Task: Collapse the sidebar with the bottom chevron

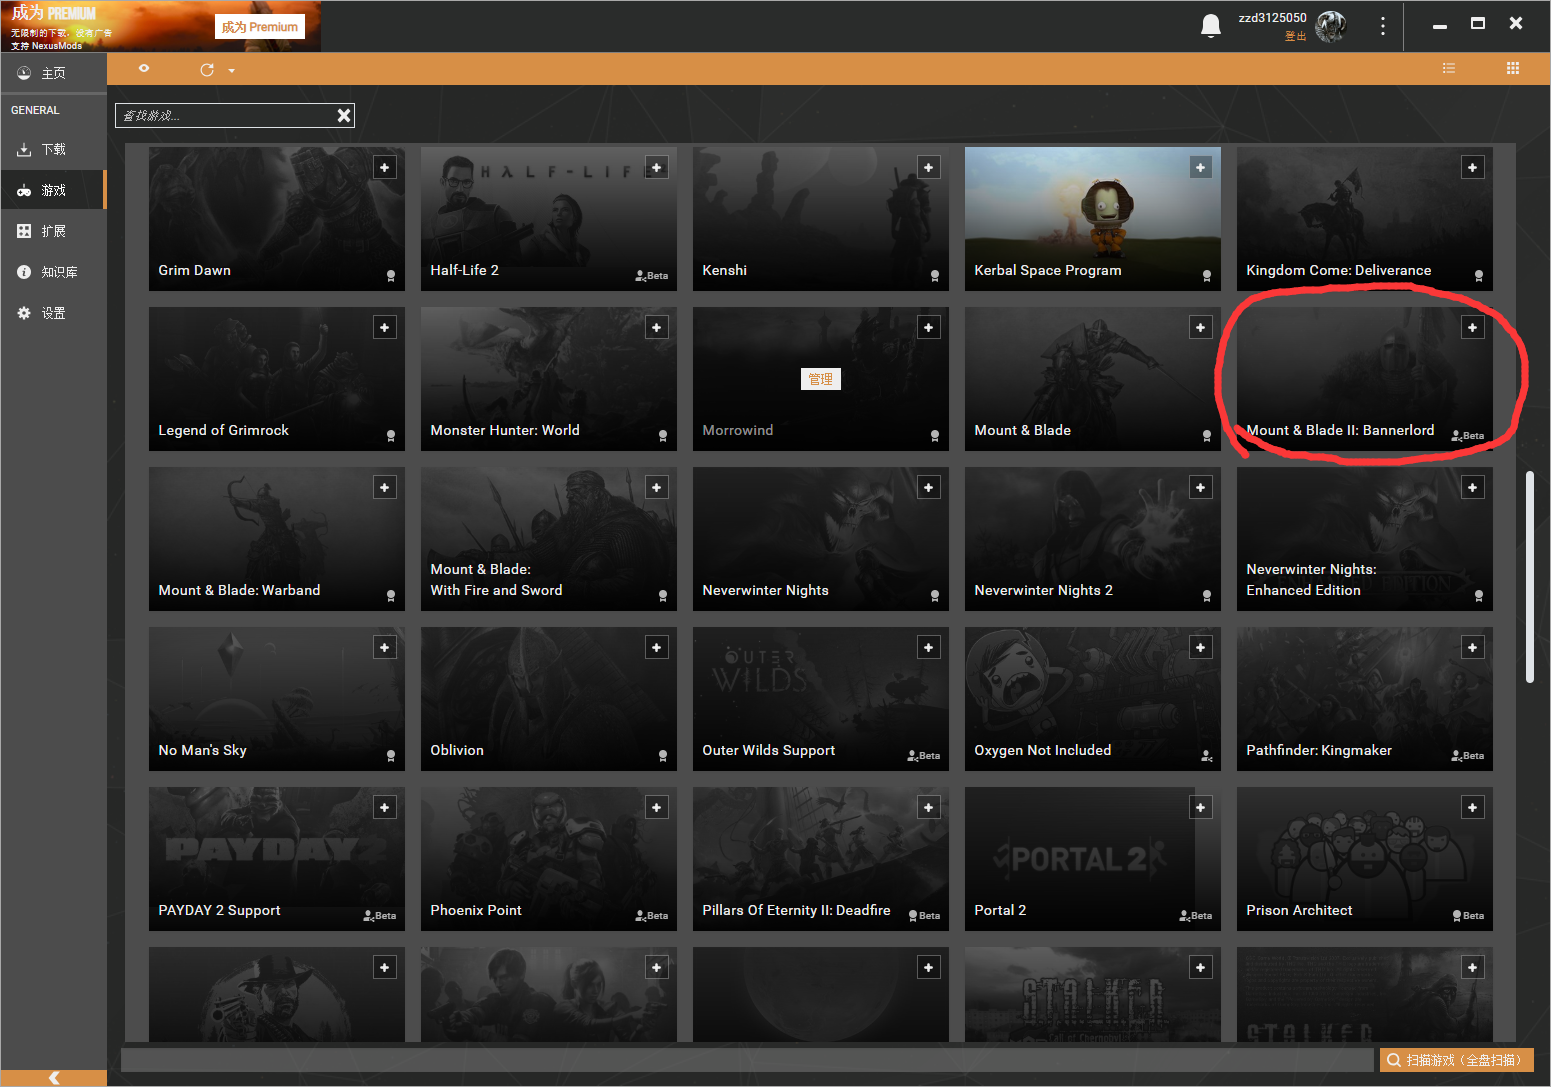Action: click(x=54, y=1078)
